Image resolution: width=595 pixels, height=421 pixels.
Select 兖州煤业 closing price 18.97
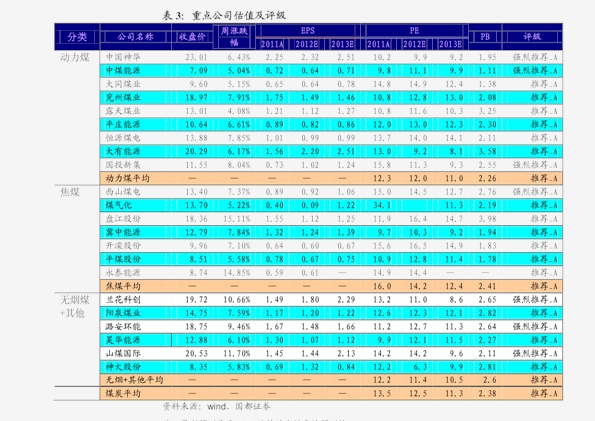pyautogui.click(x=197, y=98)
